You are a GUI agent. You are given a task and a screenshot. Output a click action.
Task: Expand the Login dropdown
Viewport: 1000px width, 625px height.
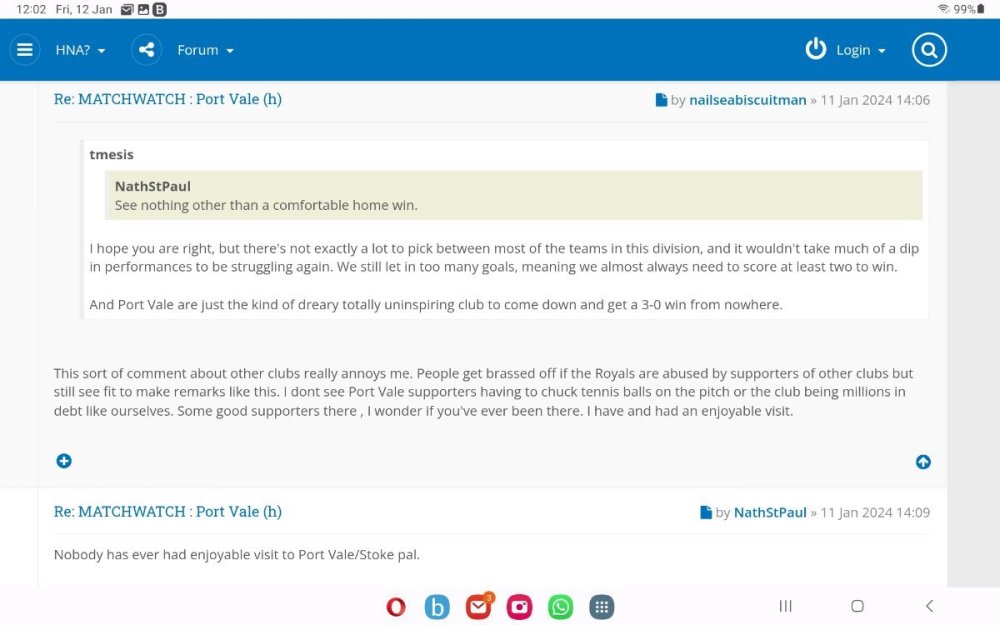[x=861, y=50]
